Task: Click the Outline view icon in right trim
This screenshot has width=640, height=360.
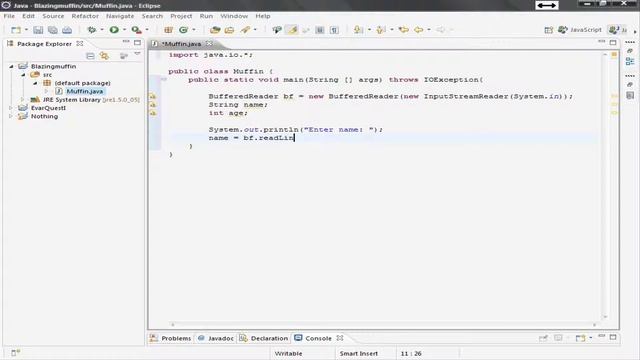Action: [x=630, y=61]
